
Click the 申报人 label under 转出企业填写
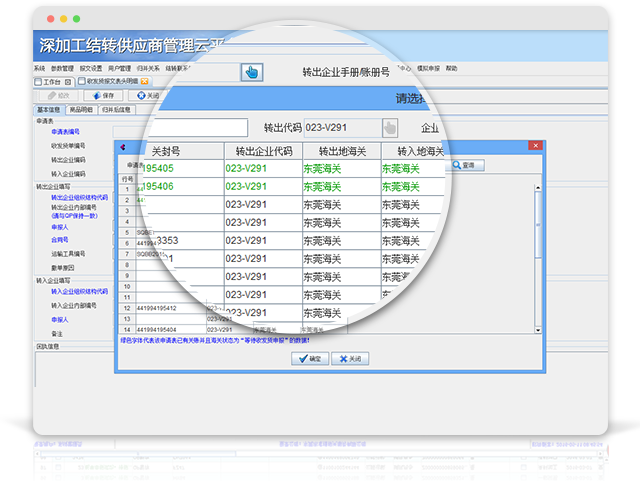coord(60,227)
